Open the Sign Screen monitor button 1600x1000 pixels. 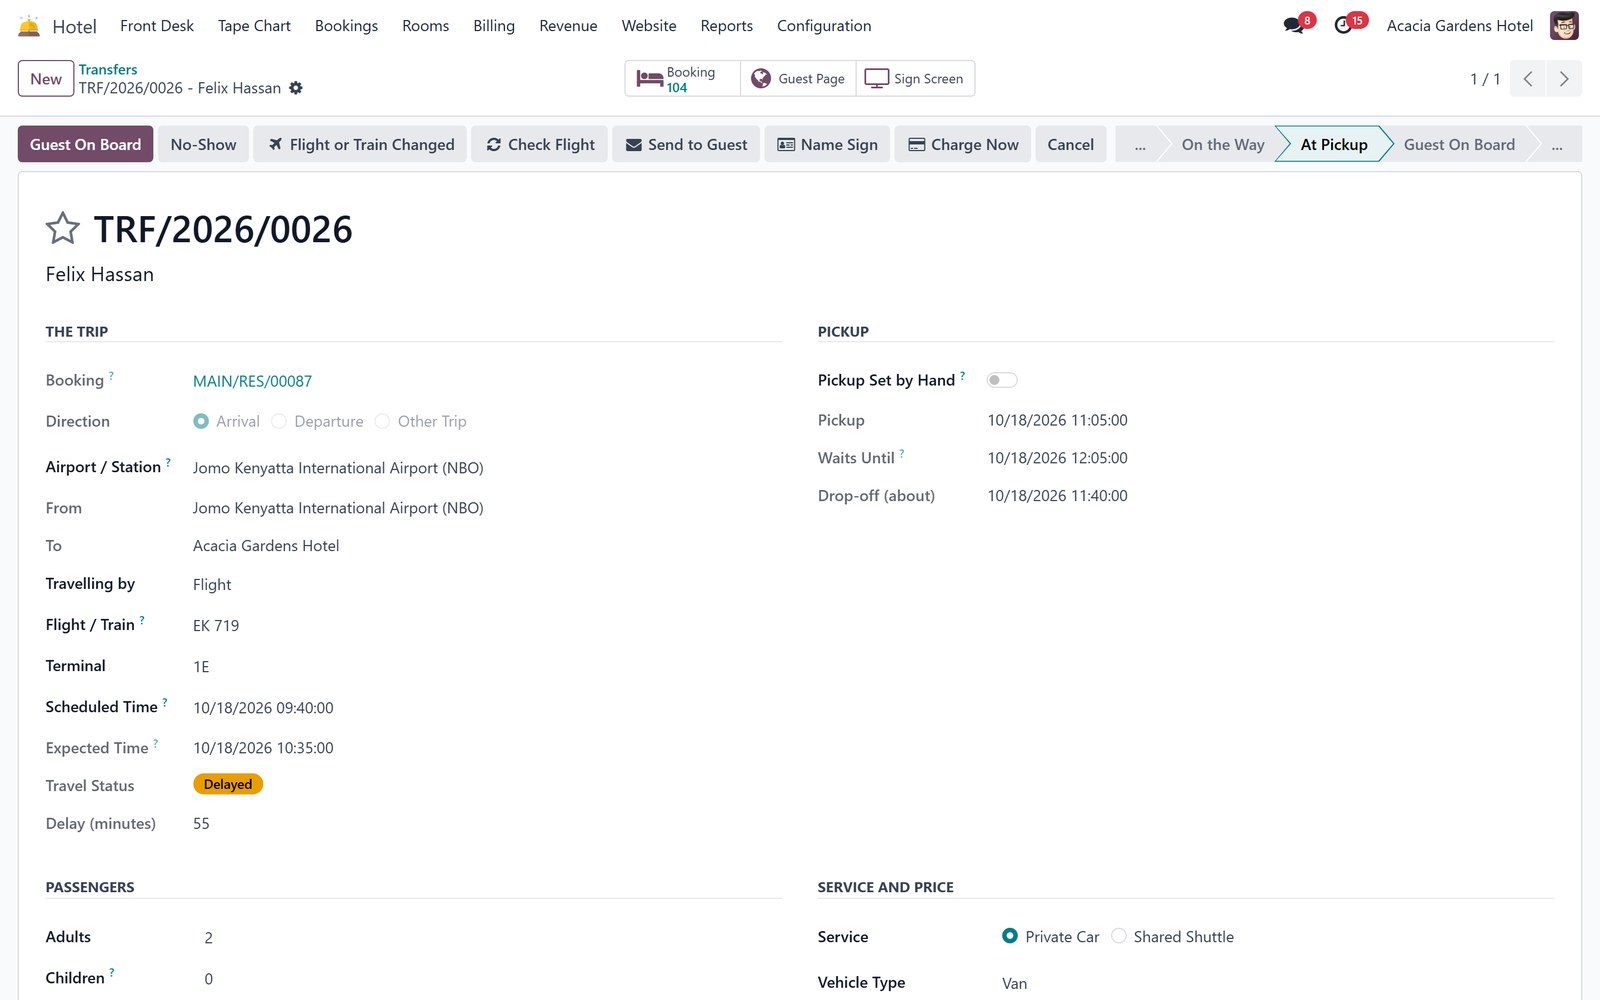(915, 79)
